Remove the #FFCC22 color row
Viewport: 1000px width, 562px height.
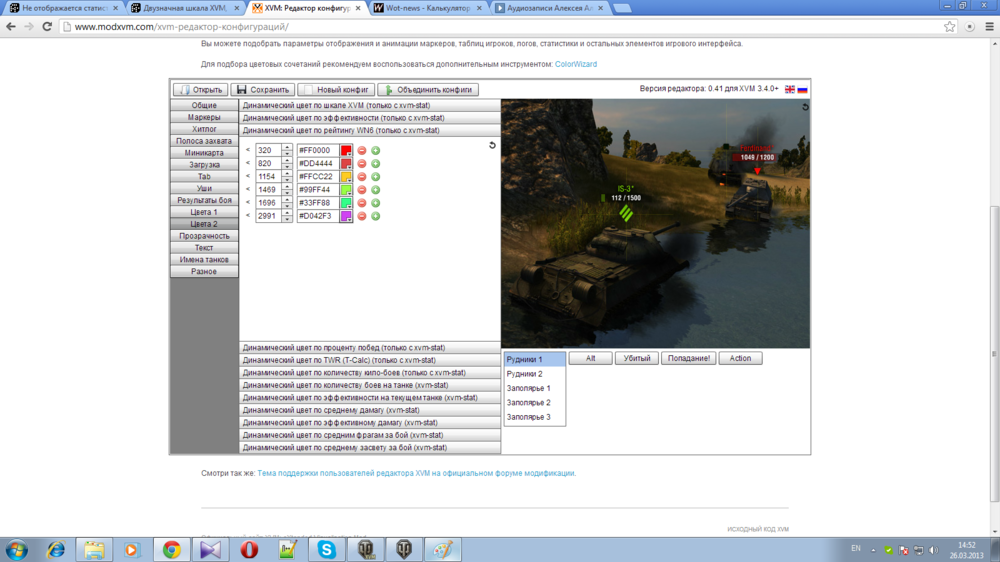click(x=362, y=177)
